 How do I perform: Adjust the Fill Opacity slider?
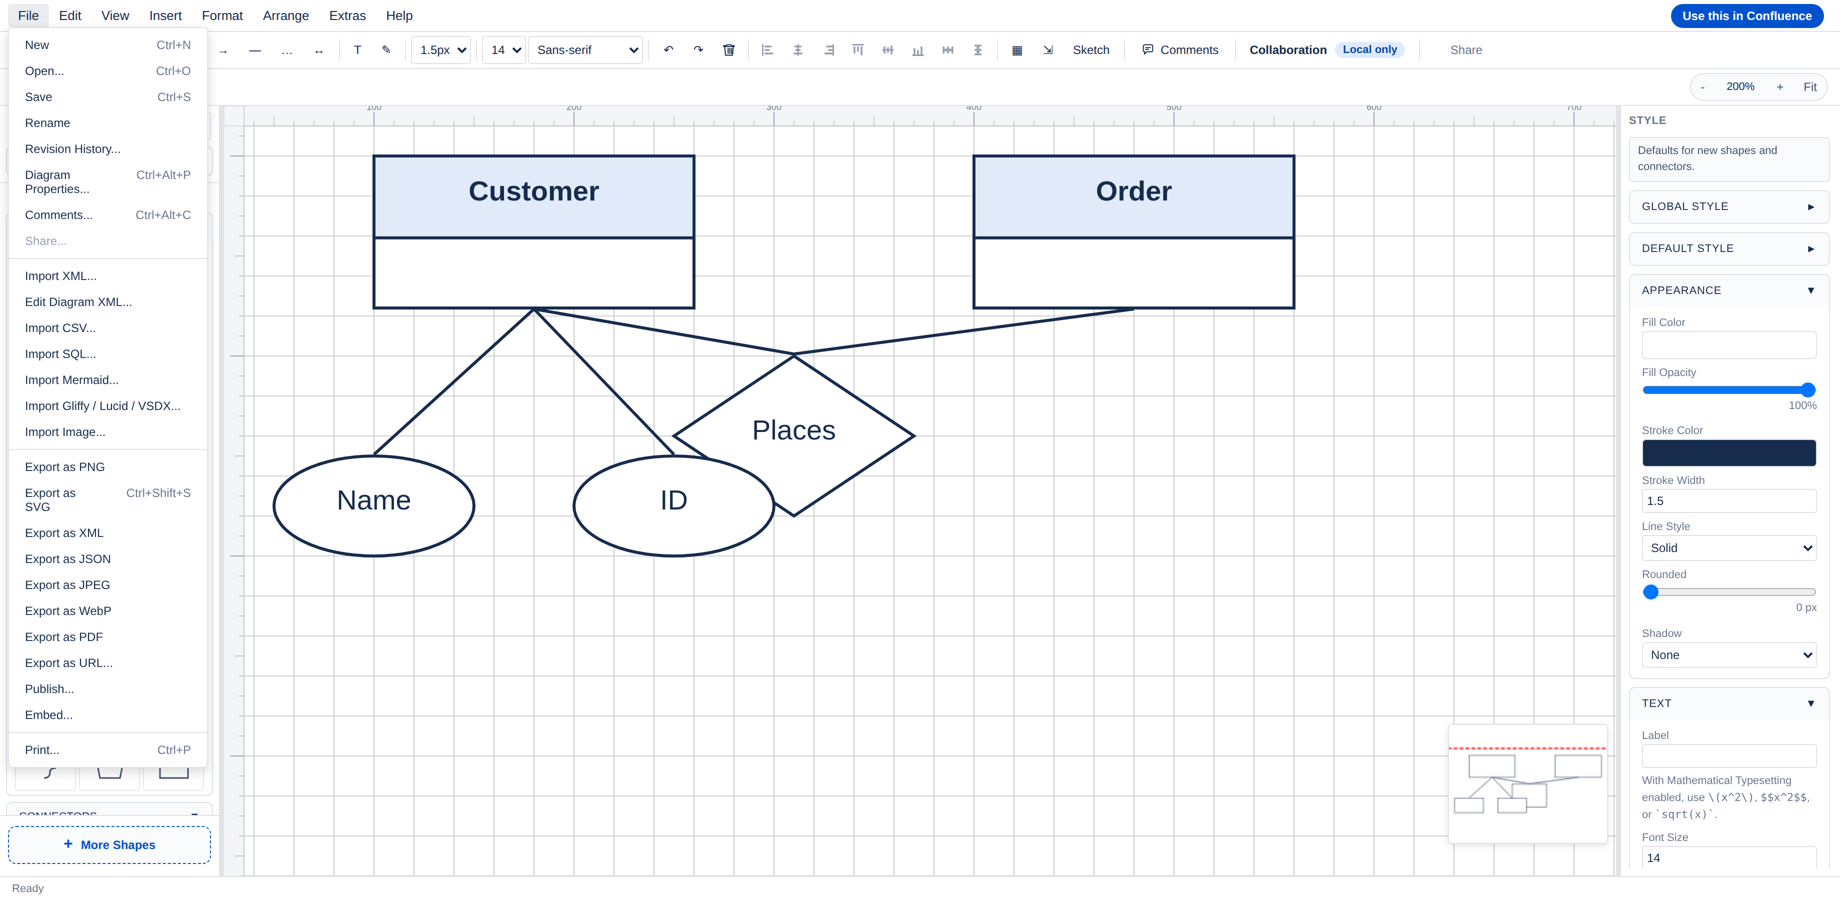point(1728,390)
